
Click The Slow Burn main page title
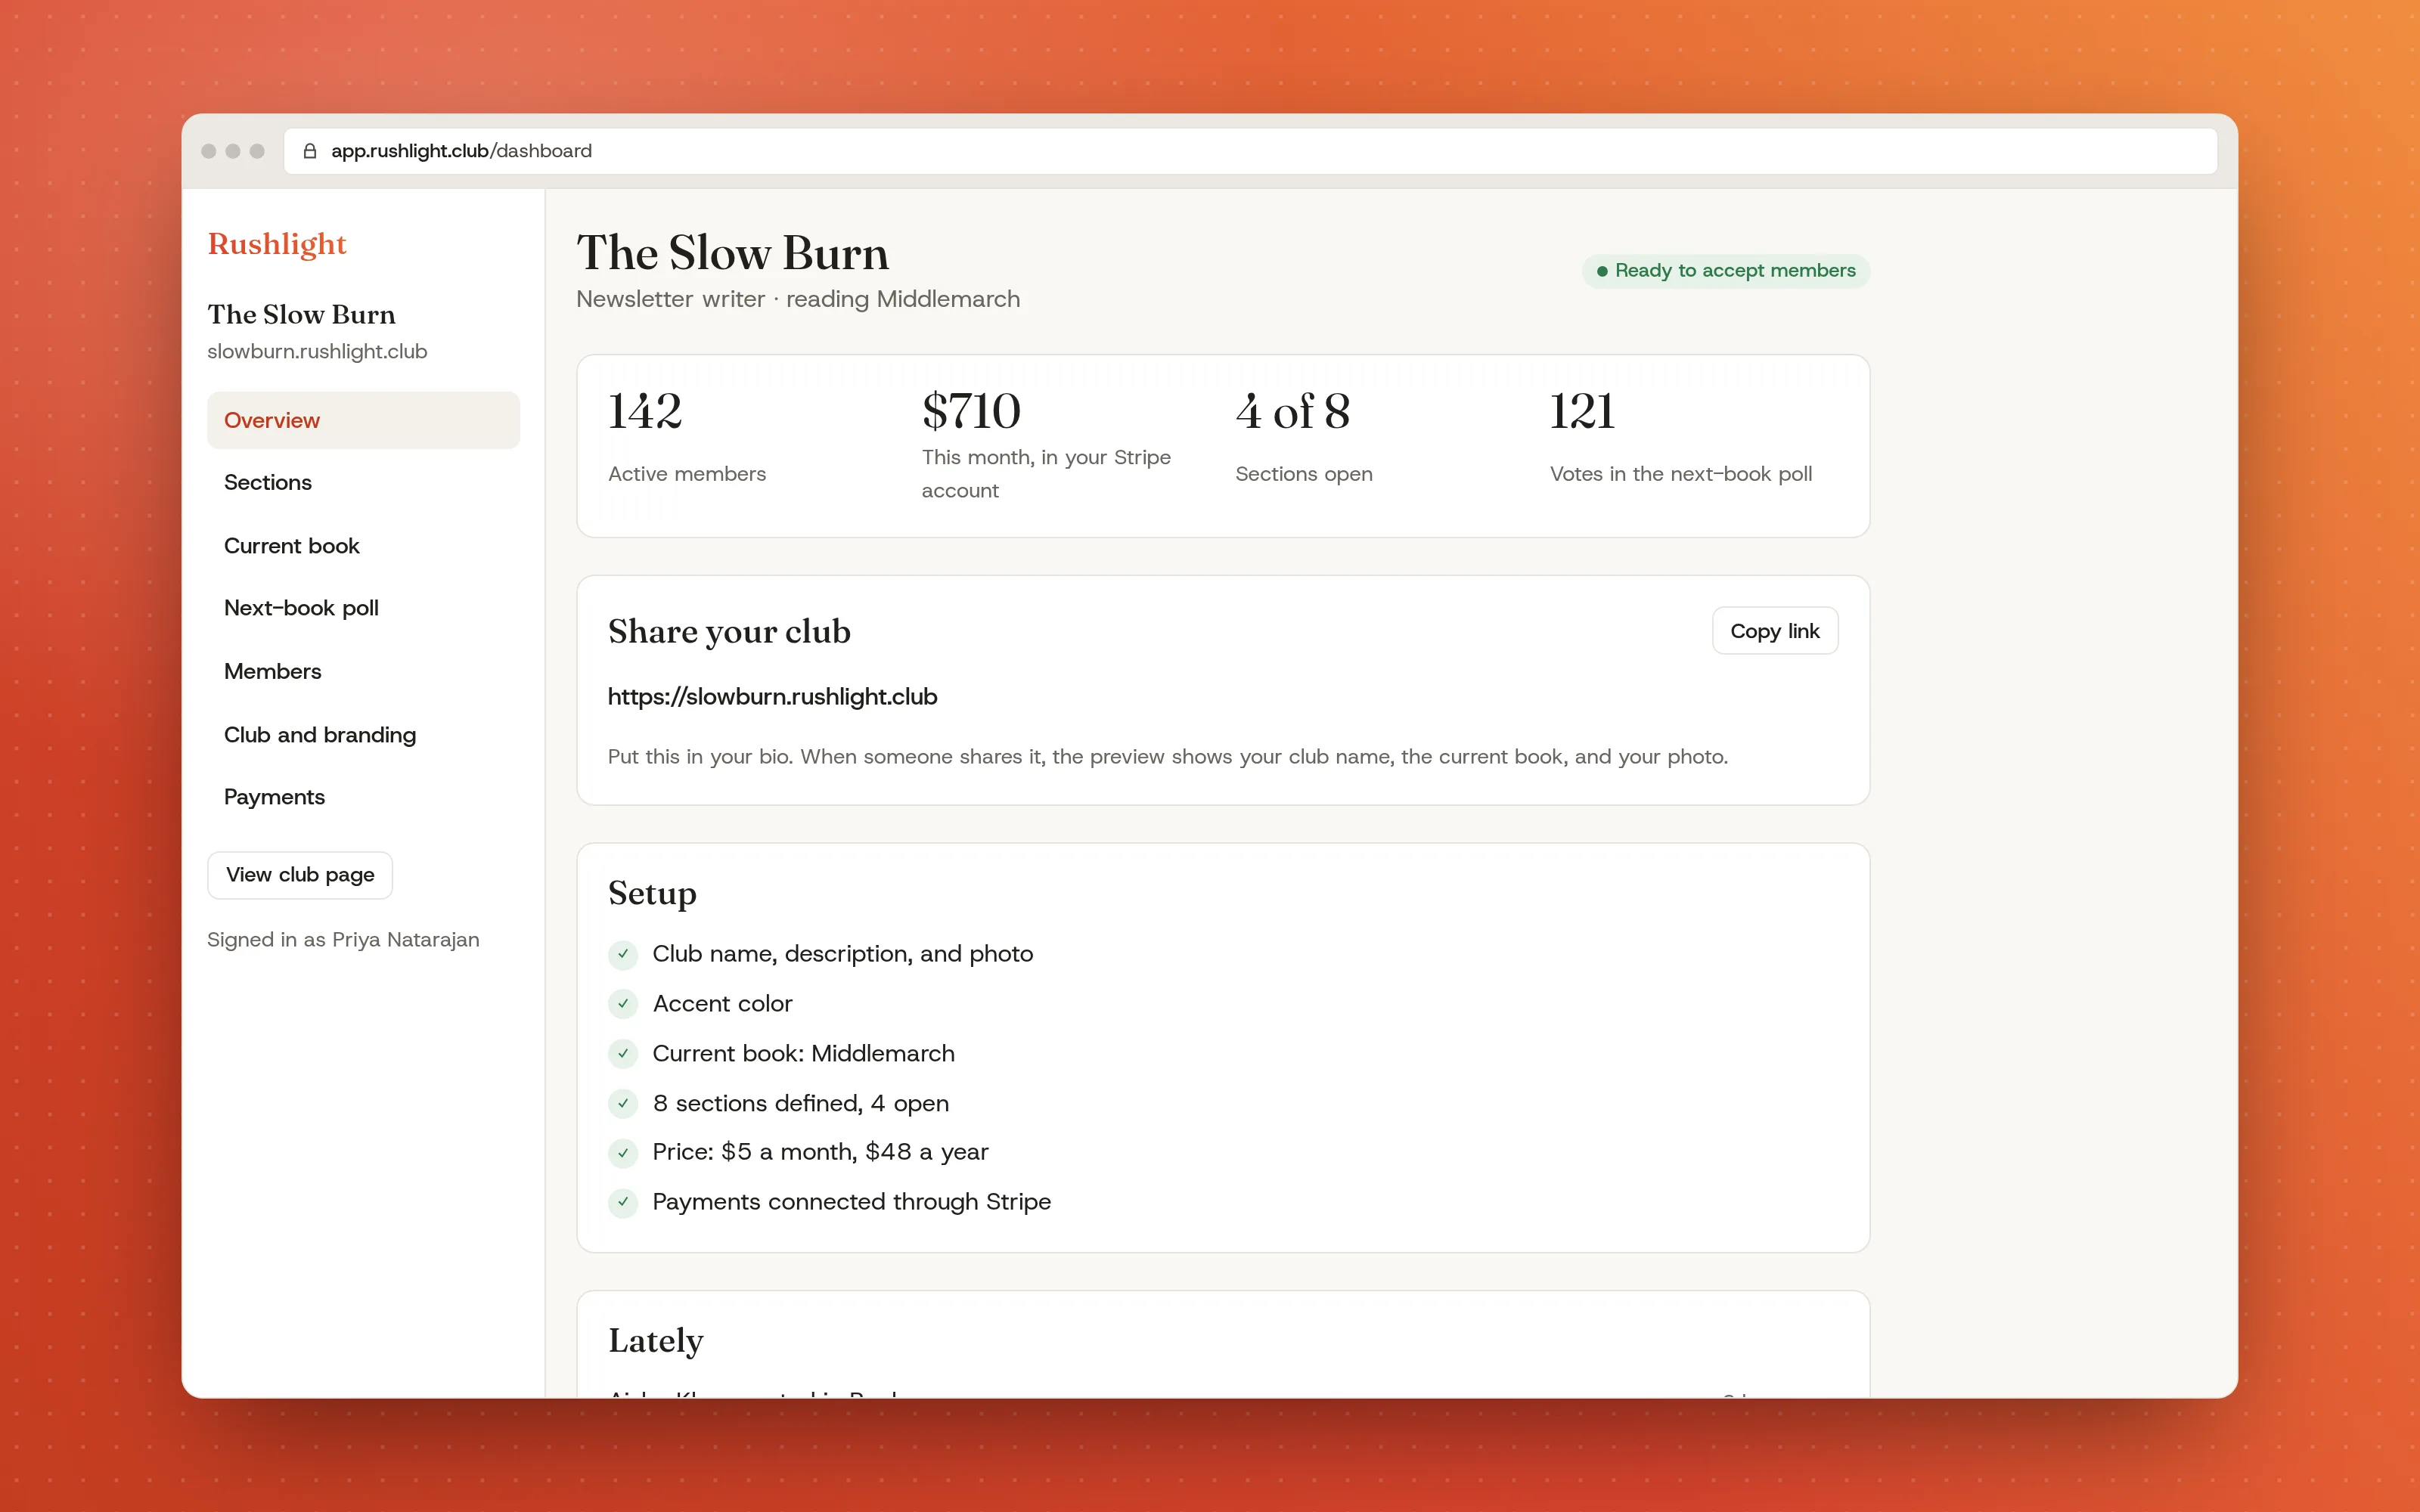pos(733,253)
